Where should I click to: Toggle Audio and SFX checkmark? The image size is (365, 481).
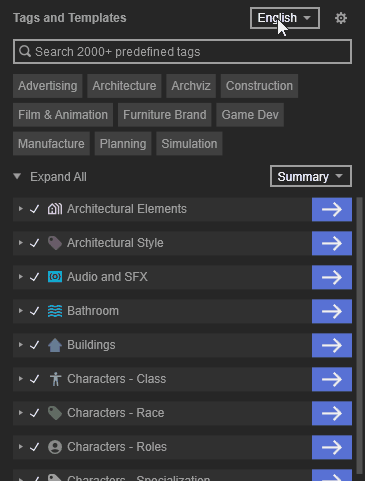(35, 277)
